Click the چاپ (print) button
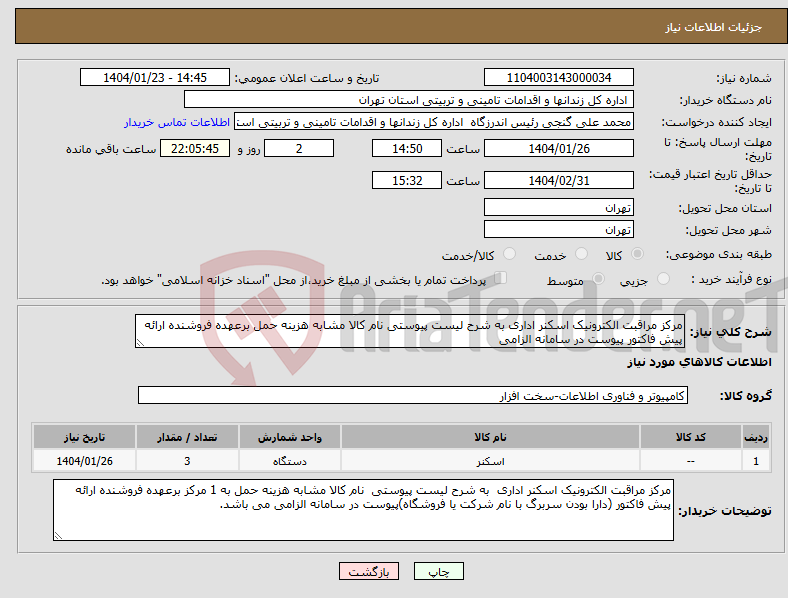This screenshot has height=598, width=788. (438, 571)
